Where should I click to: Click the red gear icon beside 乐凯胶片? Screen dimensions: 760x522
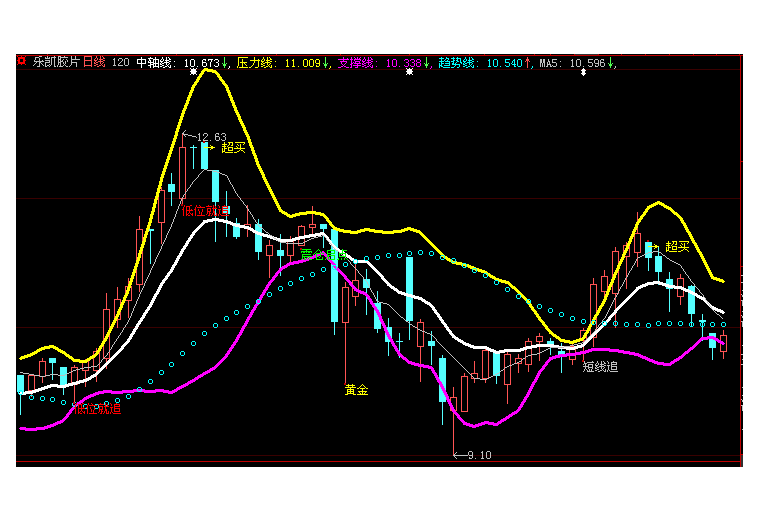(x=21, y=62)
